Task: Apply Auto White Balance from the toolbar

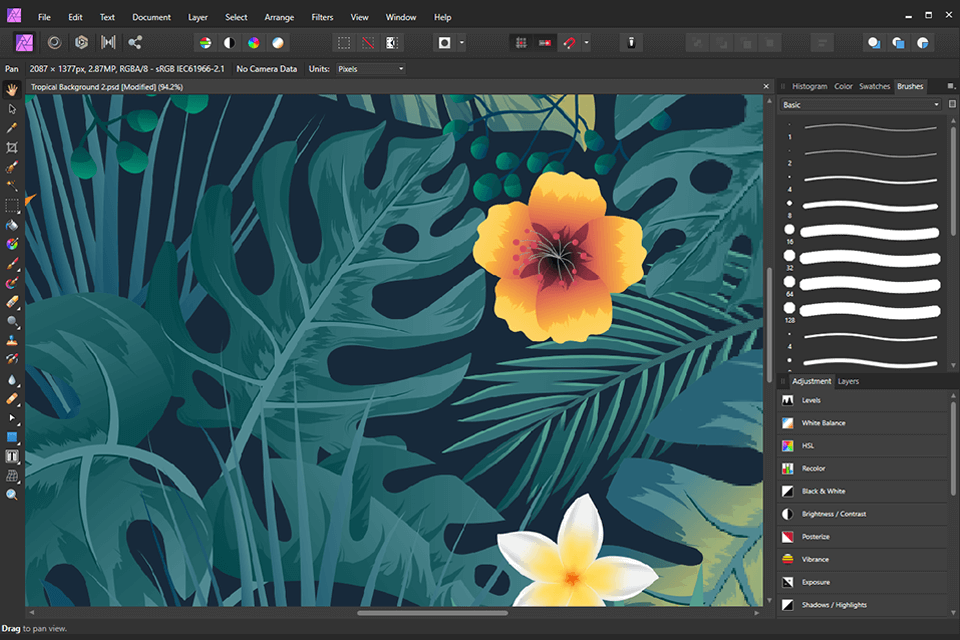Action: coord(278,43)
